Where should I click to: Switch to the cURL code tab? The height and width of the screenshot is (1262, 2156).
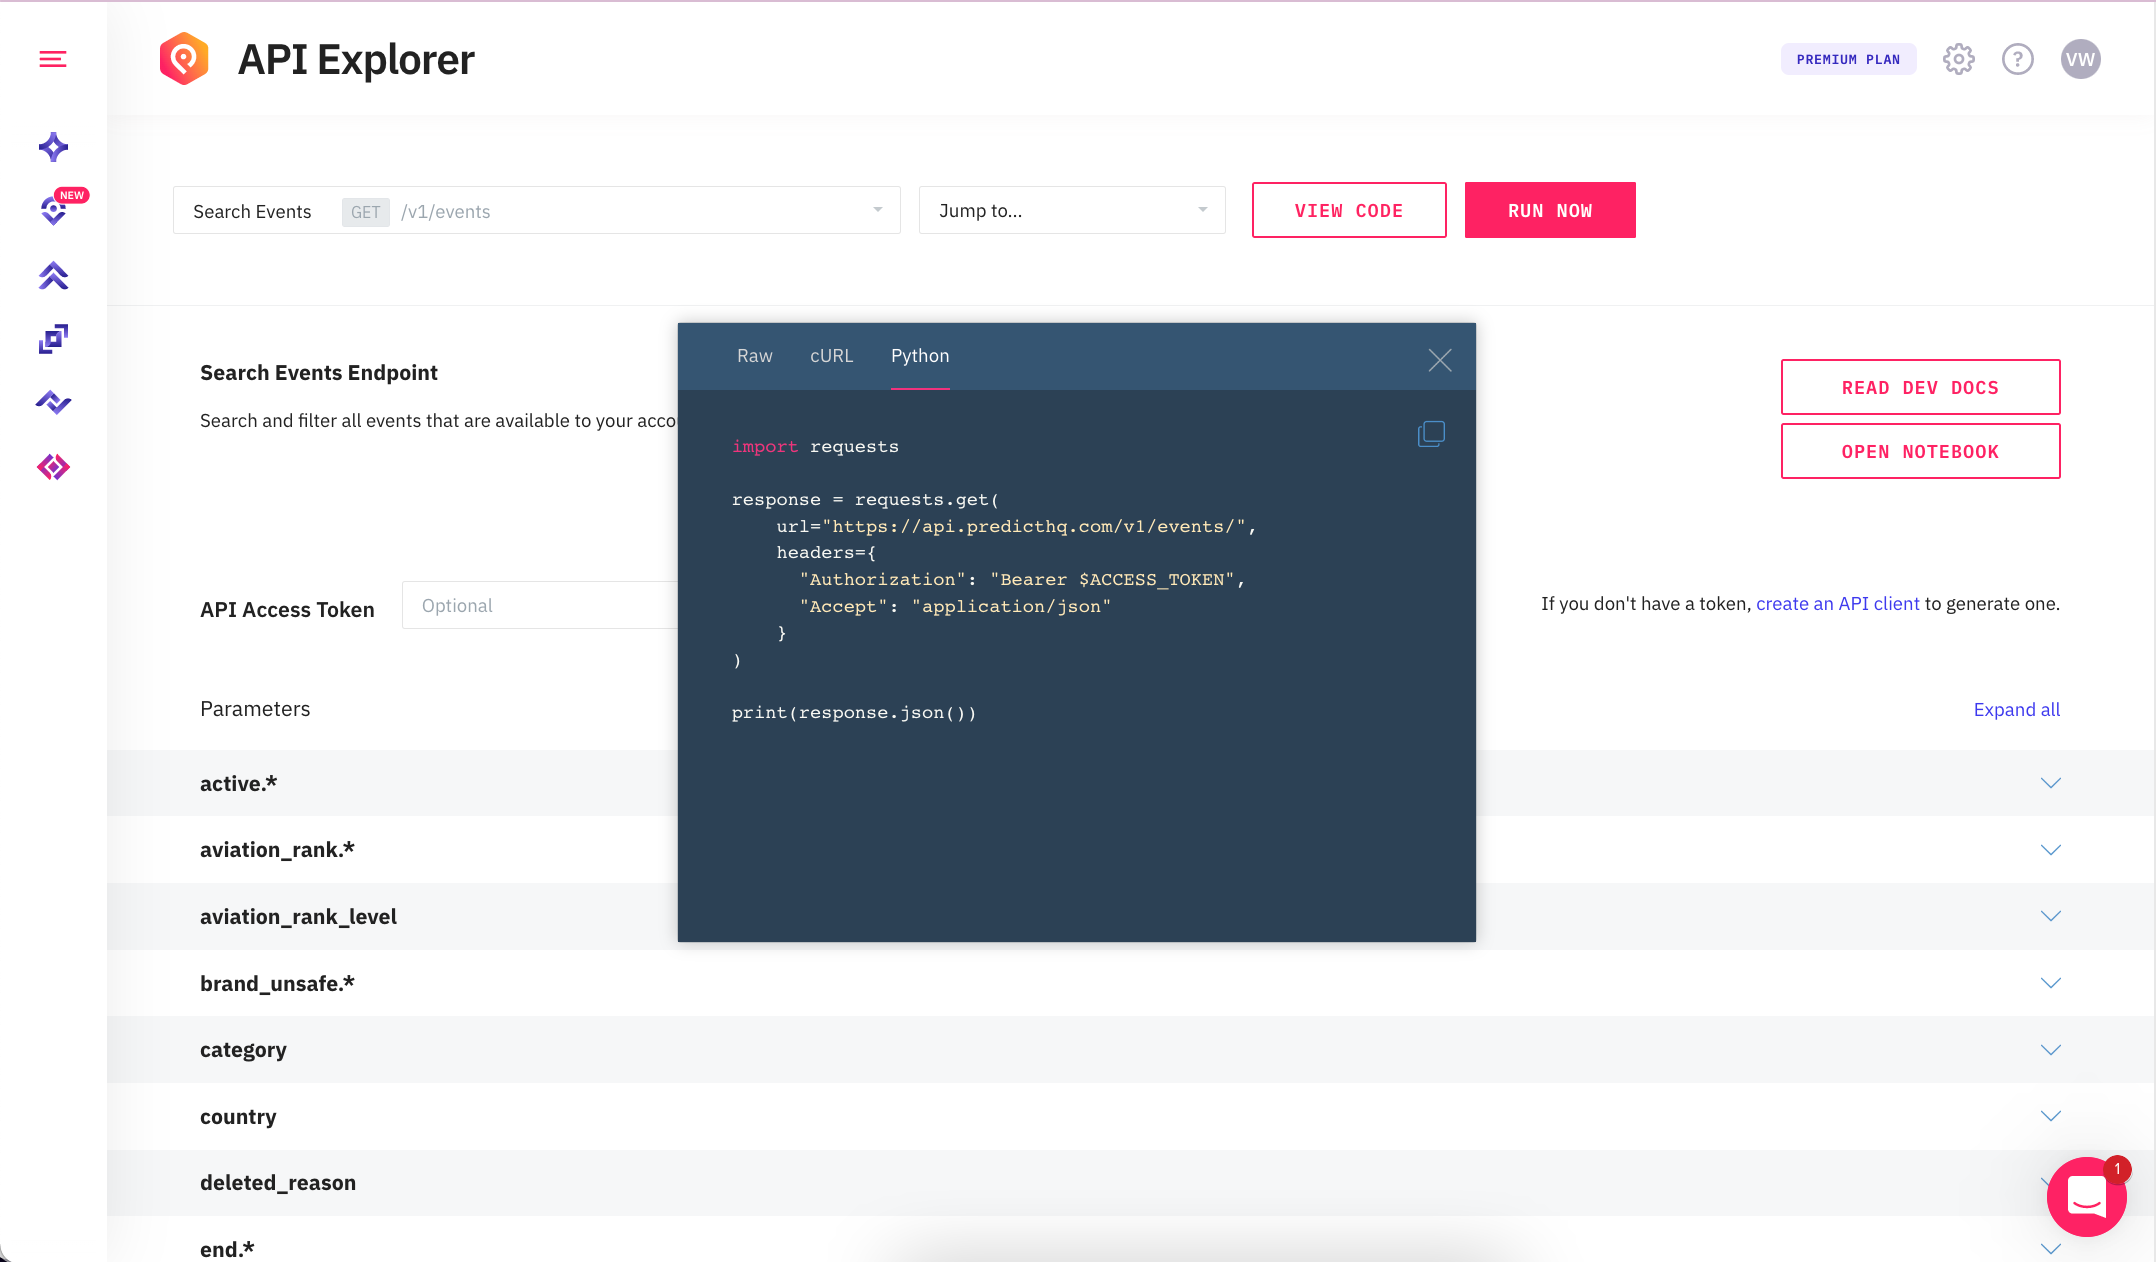click(831, 356)
